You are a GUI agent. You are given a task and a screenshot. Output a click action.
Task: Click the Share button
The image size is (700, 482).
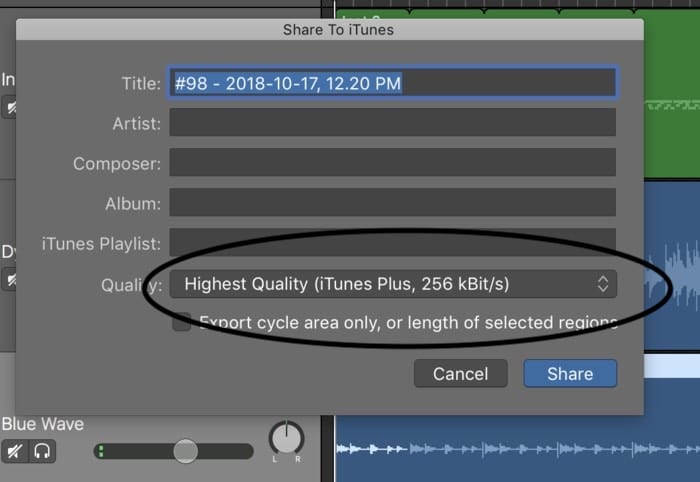pyautogui.click(x=570, y=374)
